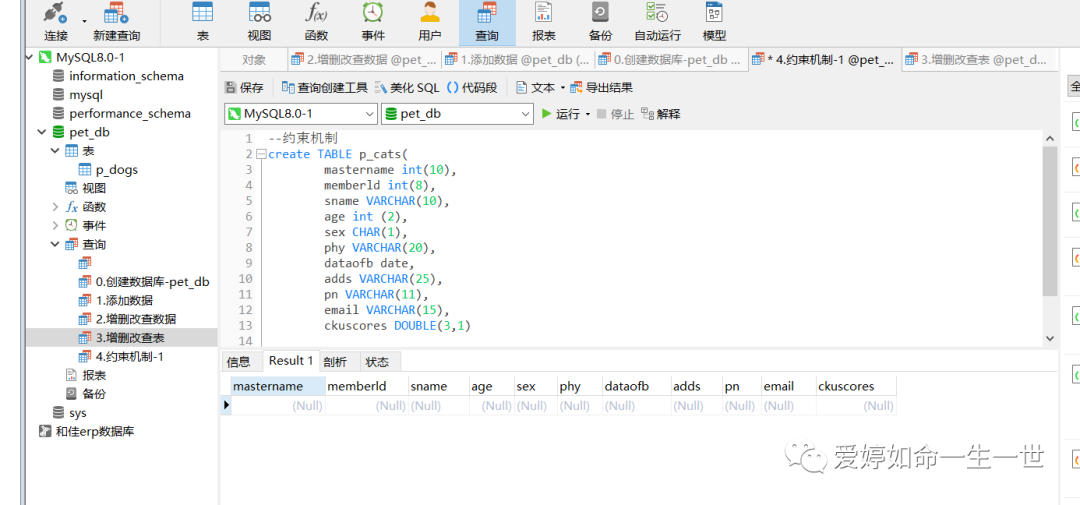
Task: Expand the 事件 tree node
Action: [55, 225]
